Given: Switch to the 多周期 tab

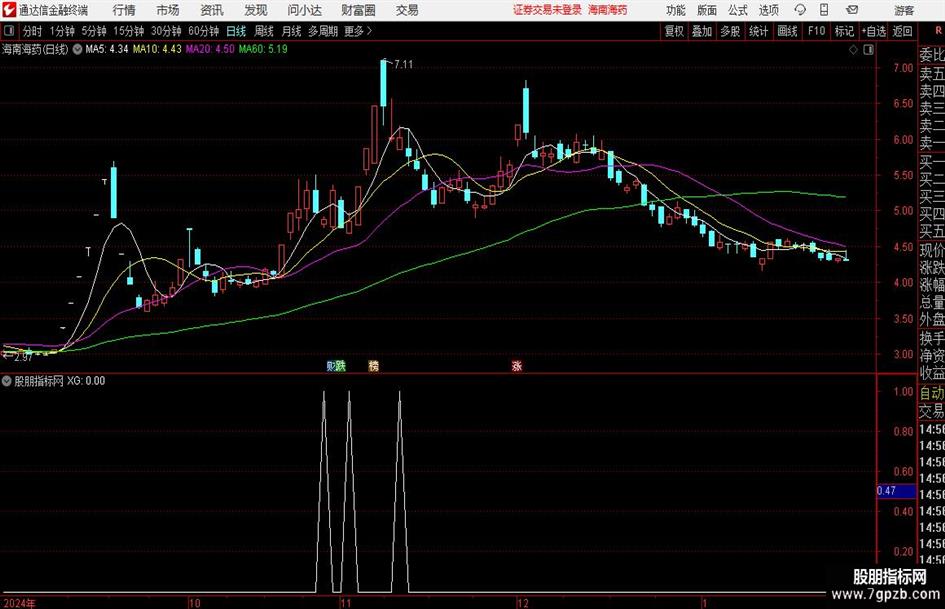Looking at the screenshot, I should 323,31.
